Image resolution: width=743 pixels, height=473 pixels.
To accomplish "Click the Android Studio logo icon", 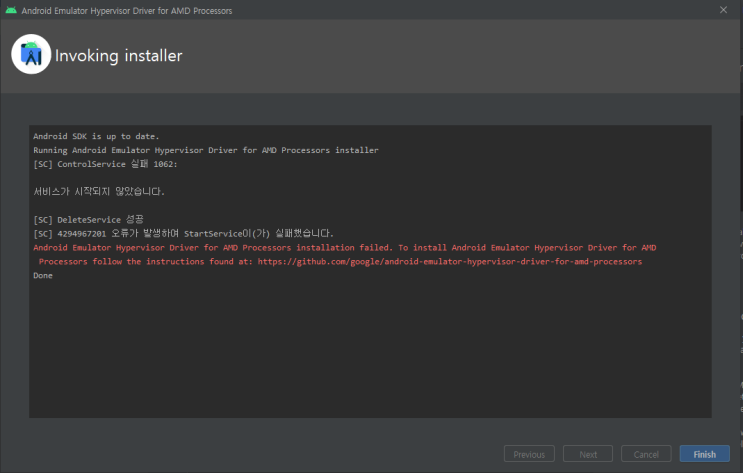I will click(x=31, y=54).
